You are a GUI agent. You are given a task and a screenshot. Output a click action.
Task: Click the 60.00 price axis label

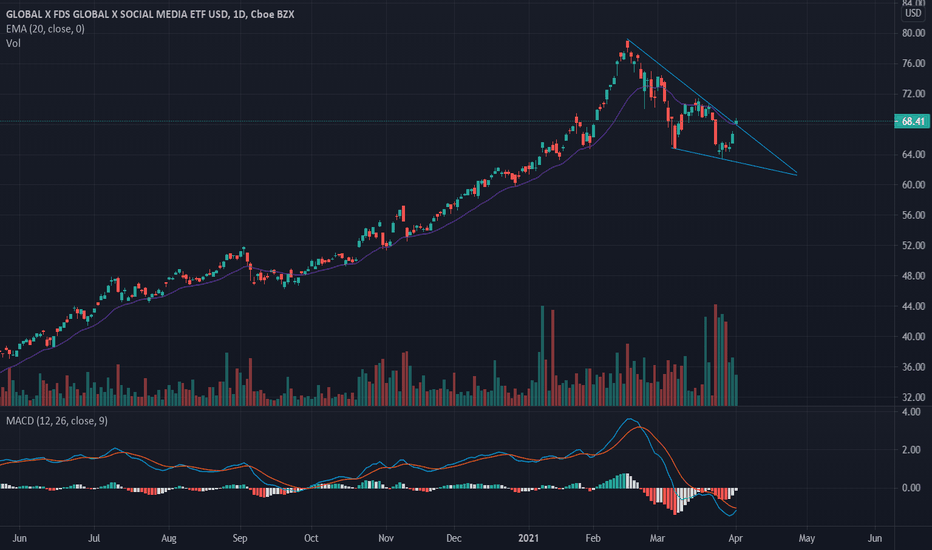913,185
